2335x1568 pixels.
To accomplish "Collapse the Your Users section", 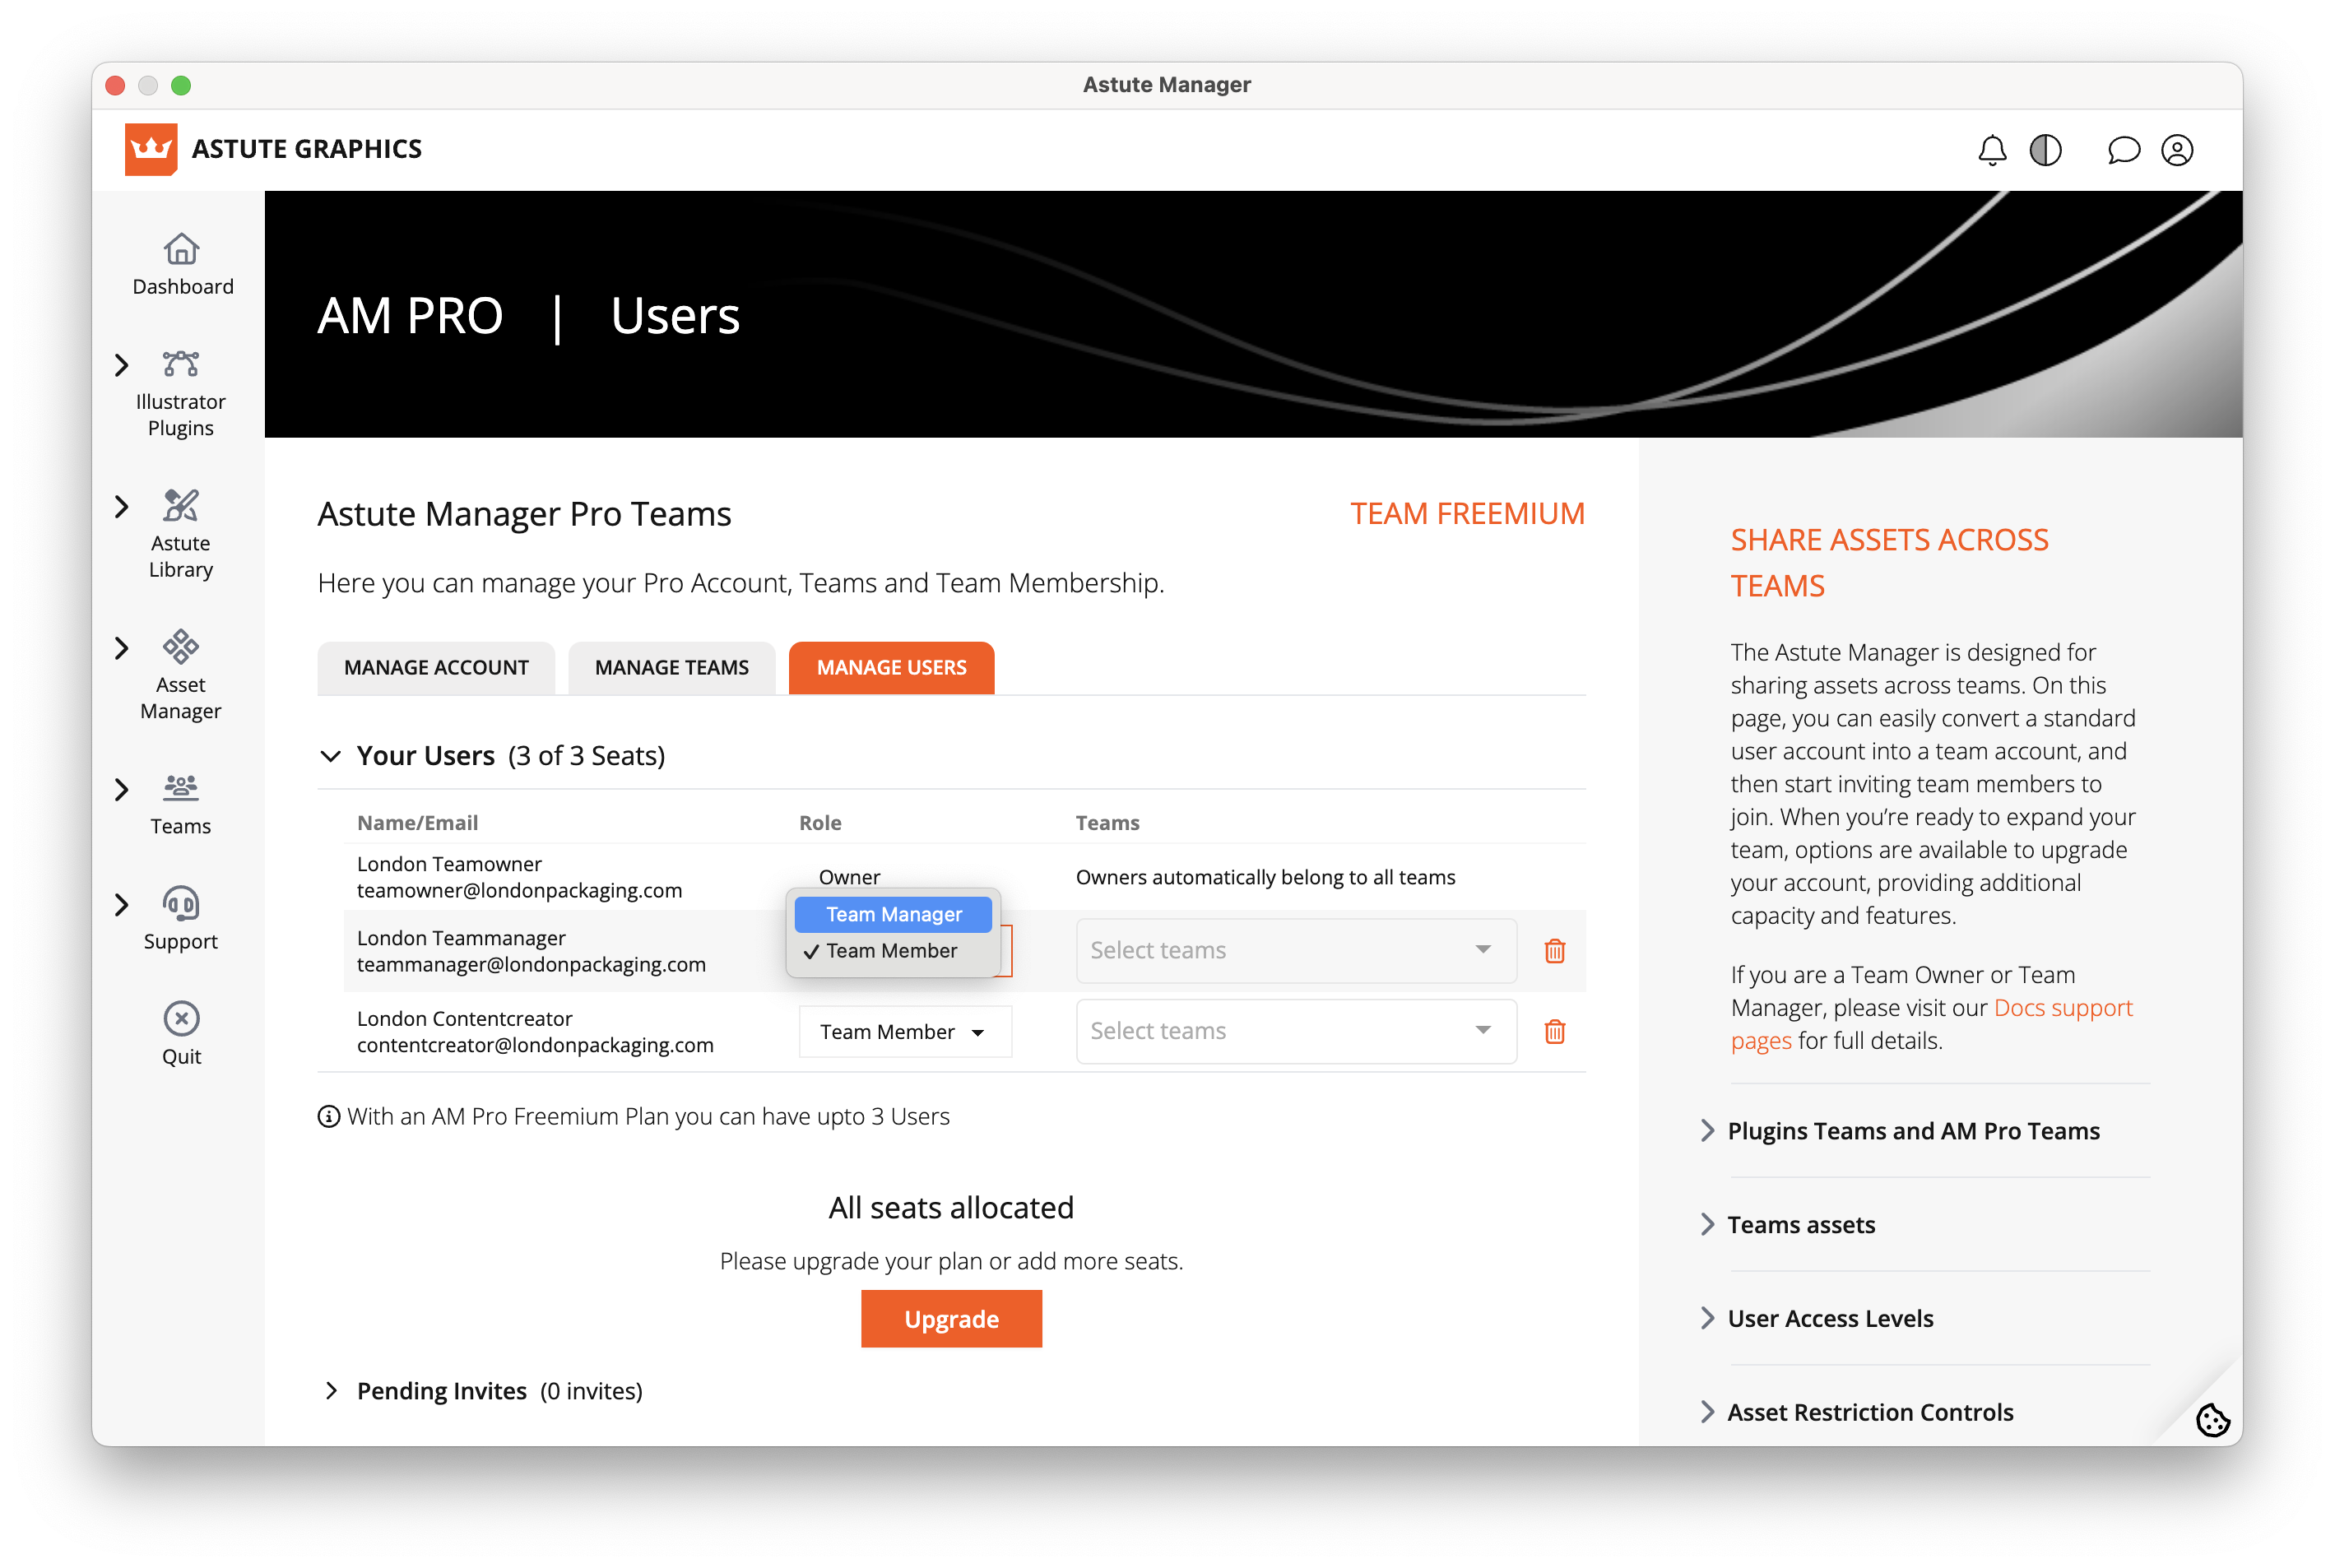I will (331, 756).
